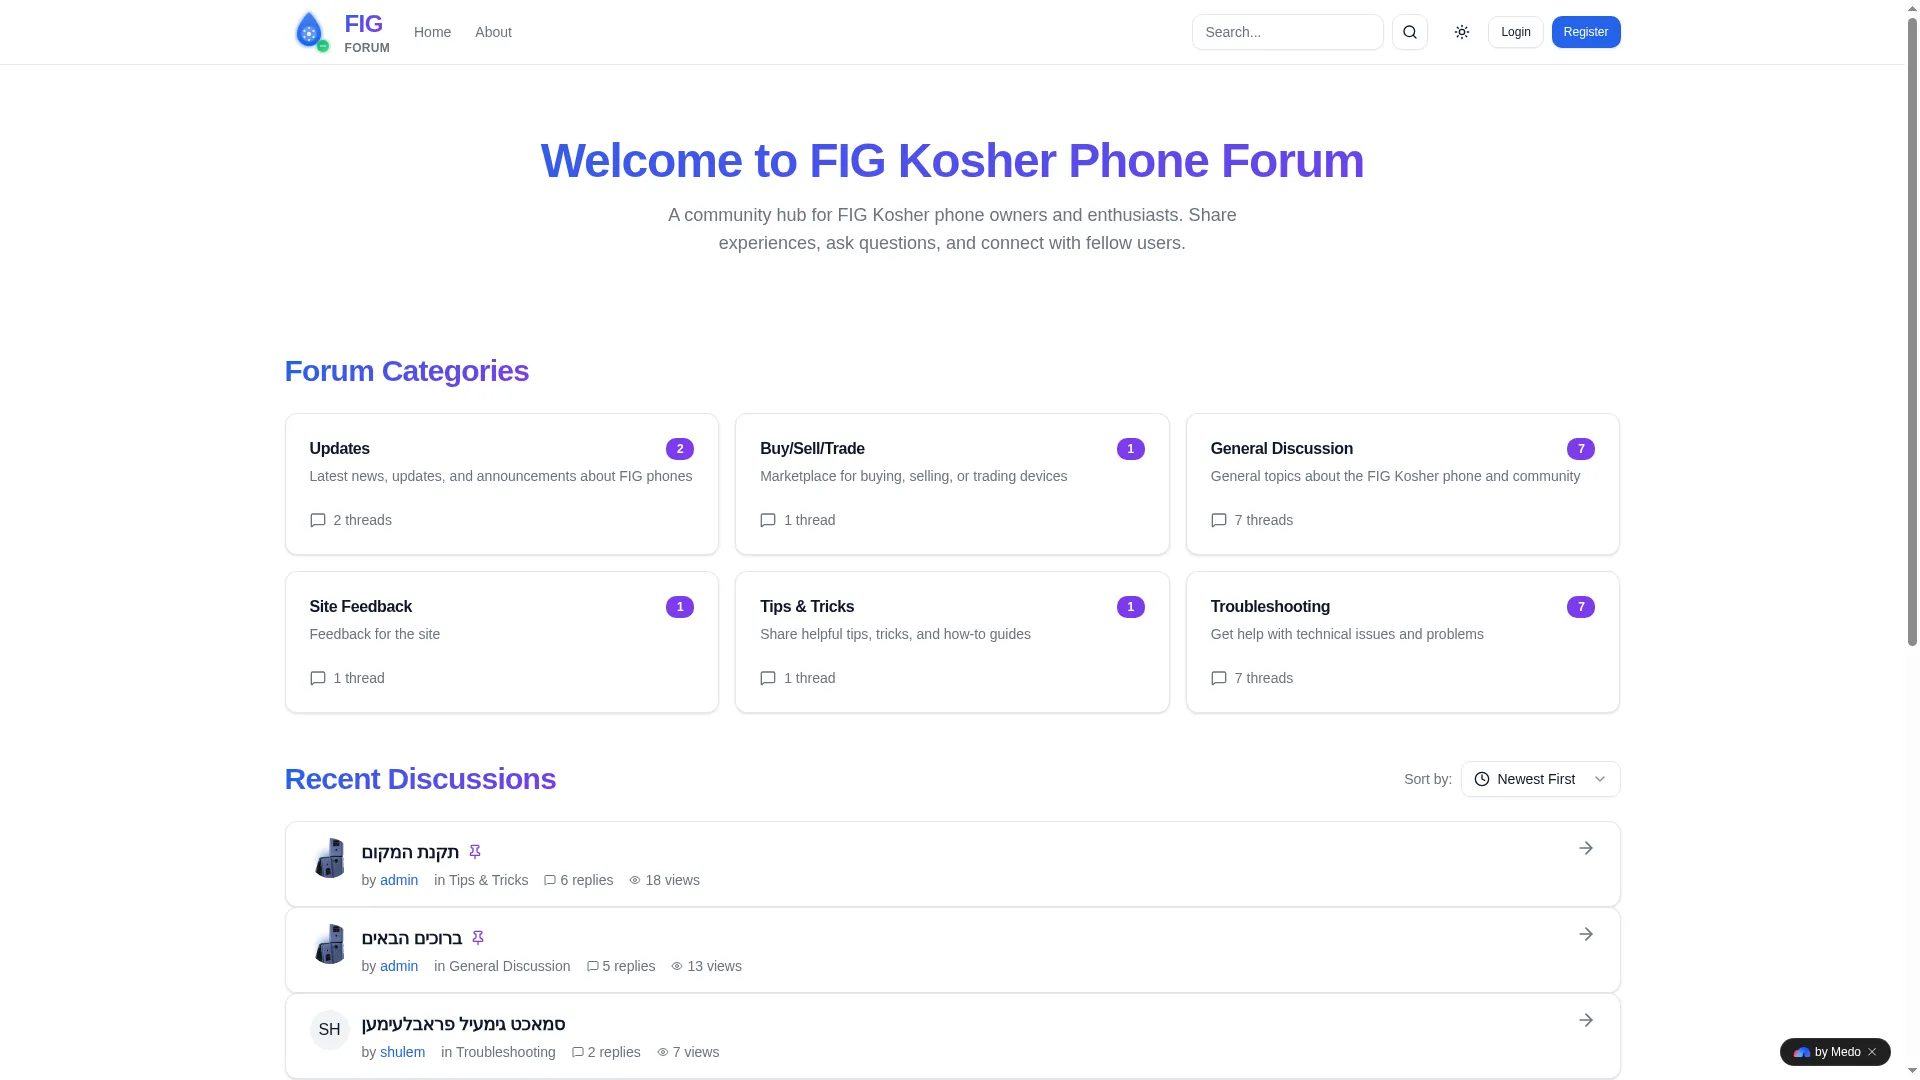Screen dimensions: 1920x1080
Task: Click the Buy/Sell/Trade count badge
Action: tap(1131, 449)
